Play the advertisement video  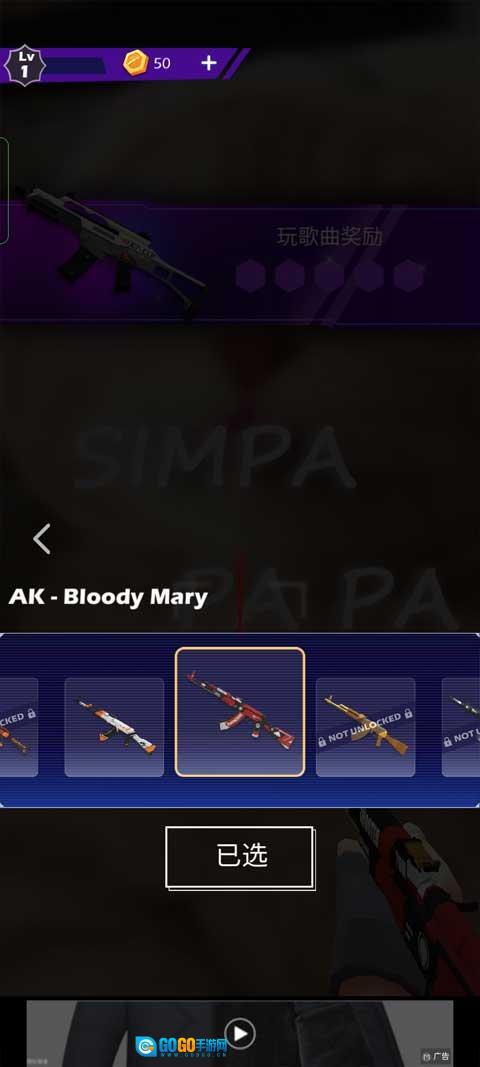tap(240, 1034)
